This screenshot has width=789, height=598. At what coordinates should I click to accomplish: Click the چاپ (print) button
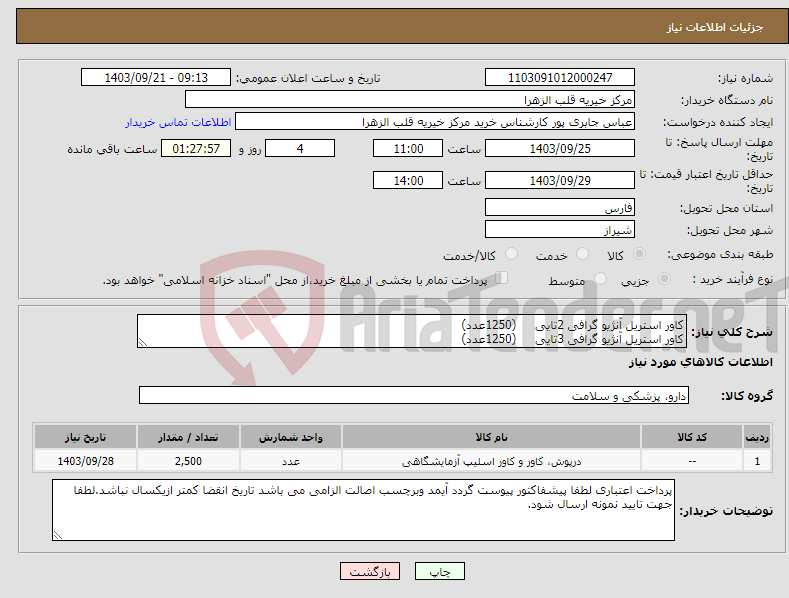tap(440, 571)
